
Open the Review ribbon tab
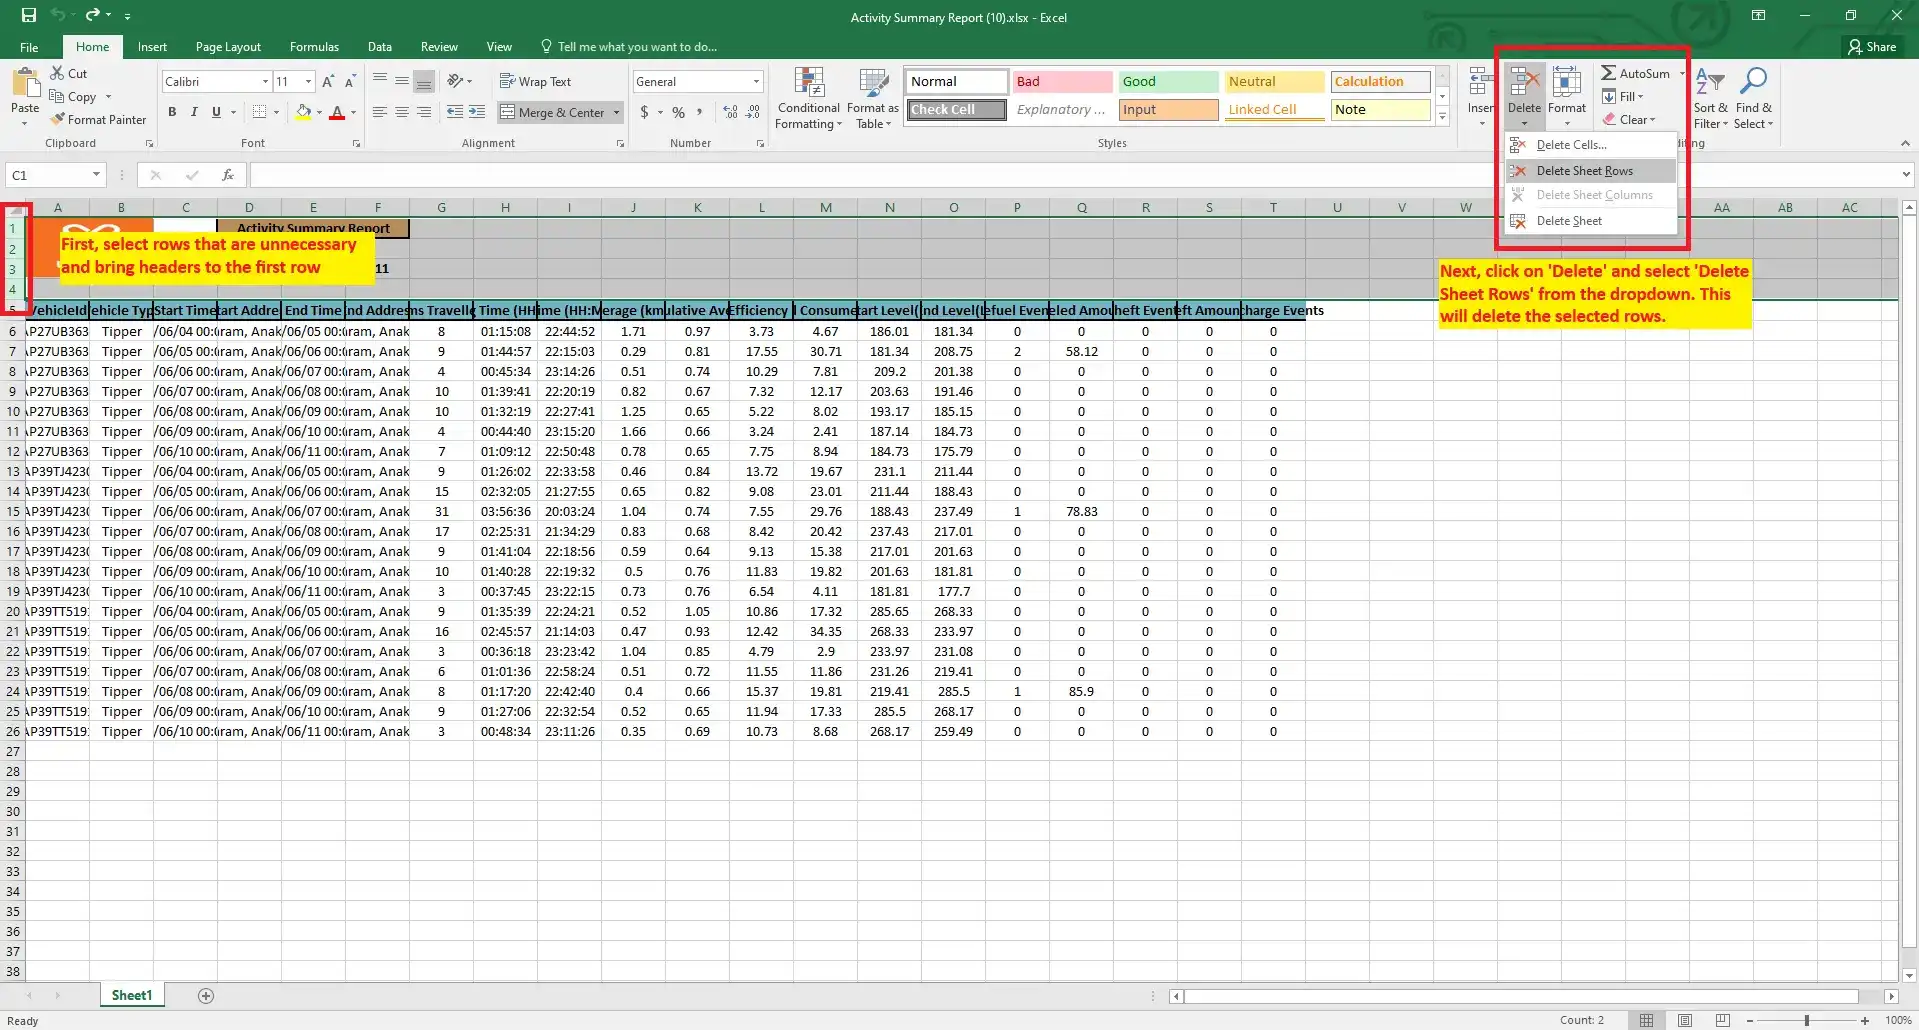tap(438, 46)
